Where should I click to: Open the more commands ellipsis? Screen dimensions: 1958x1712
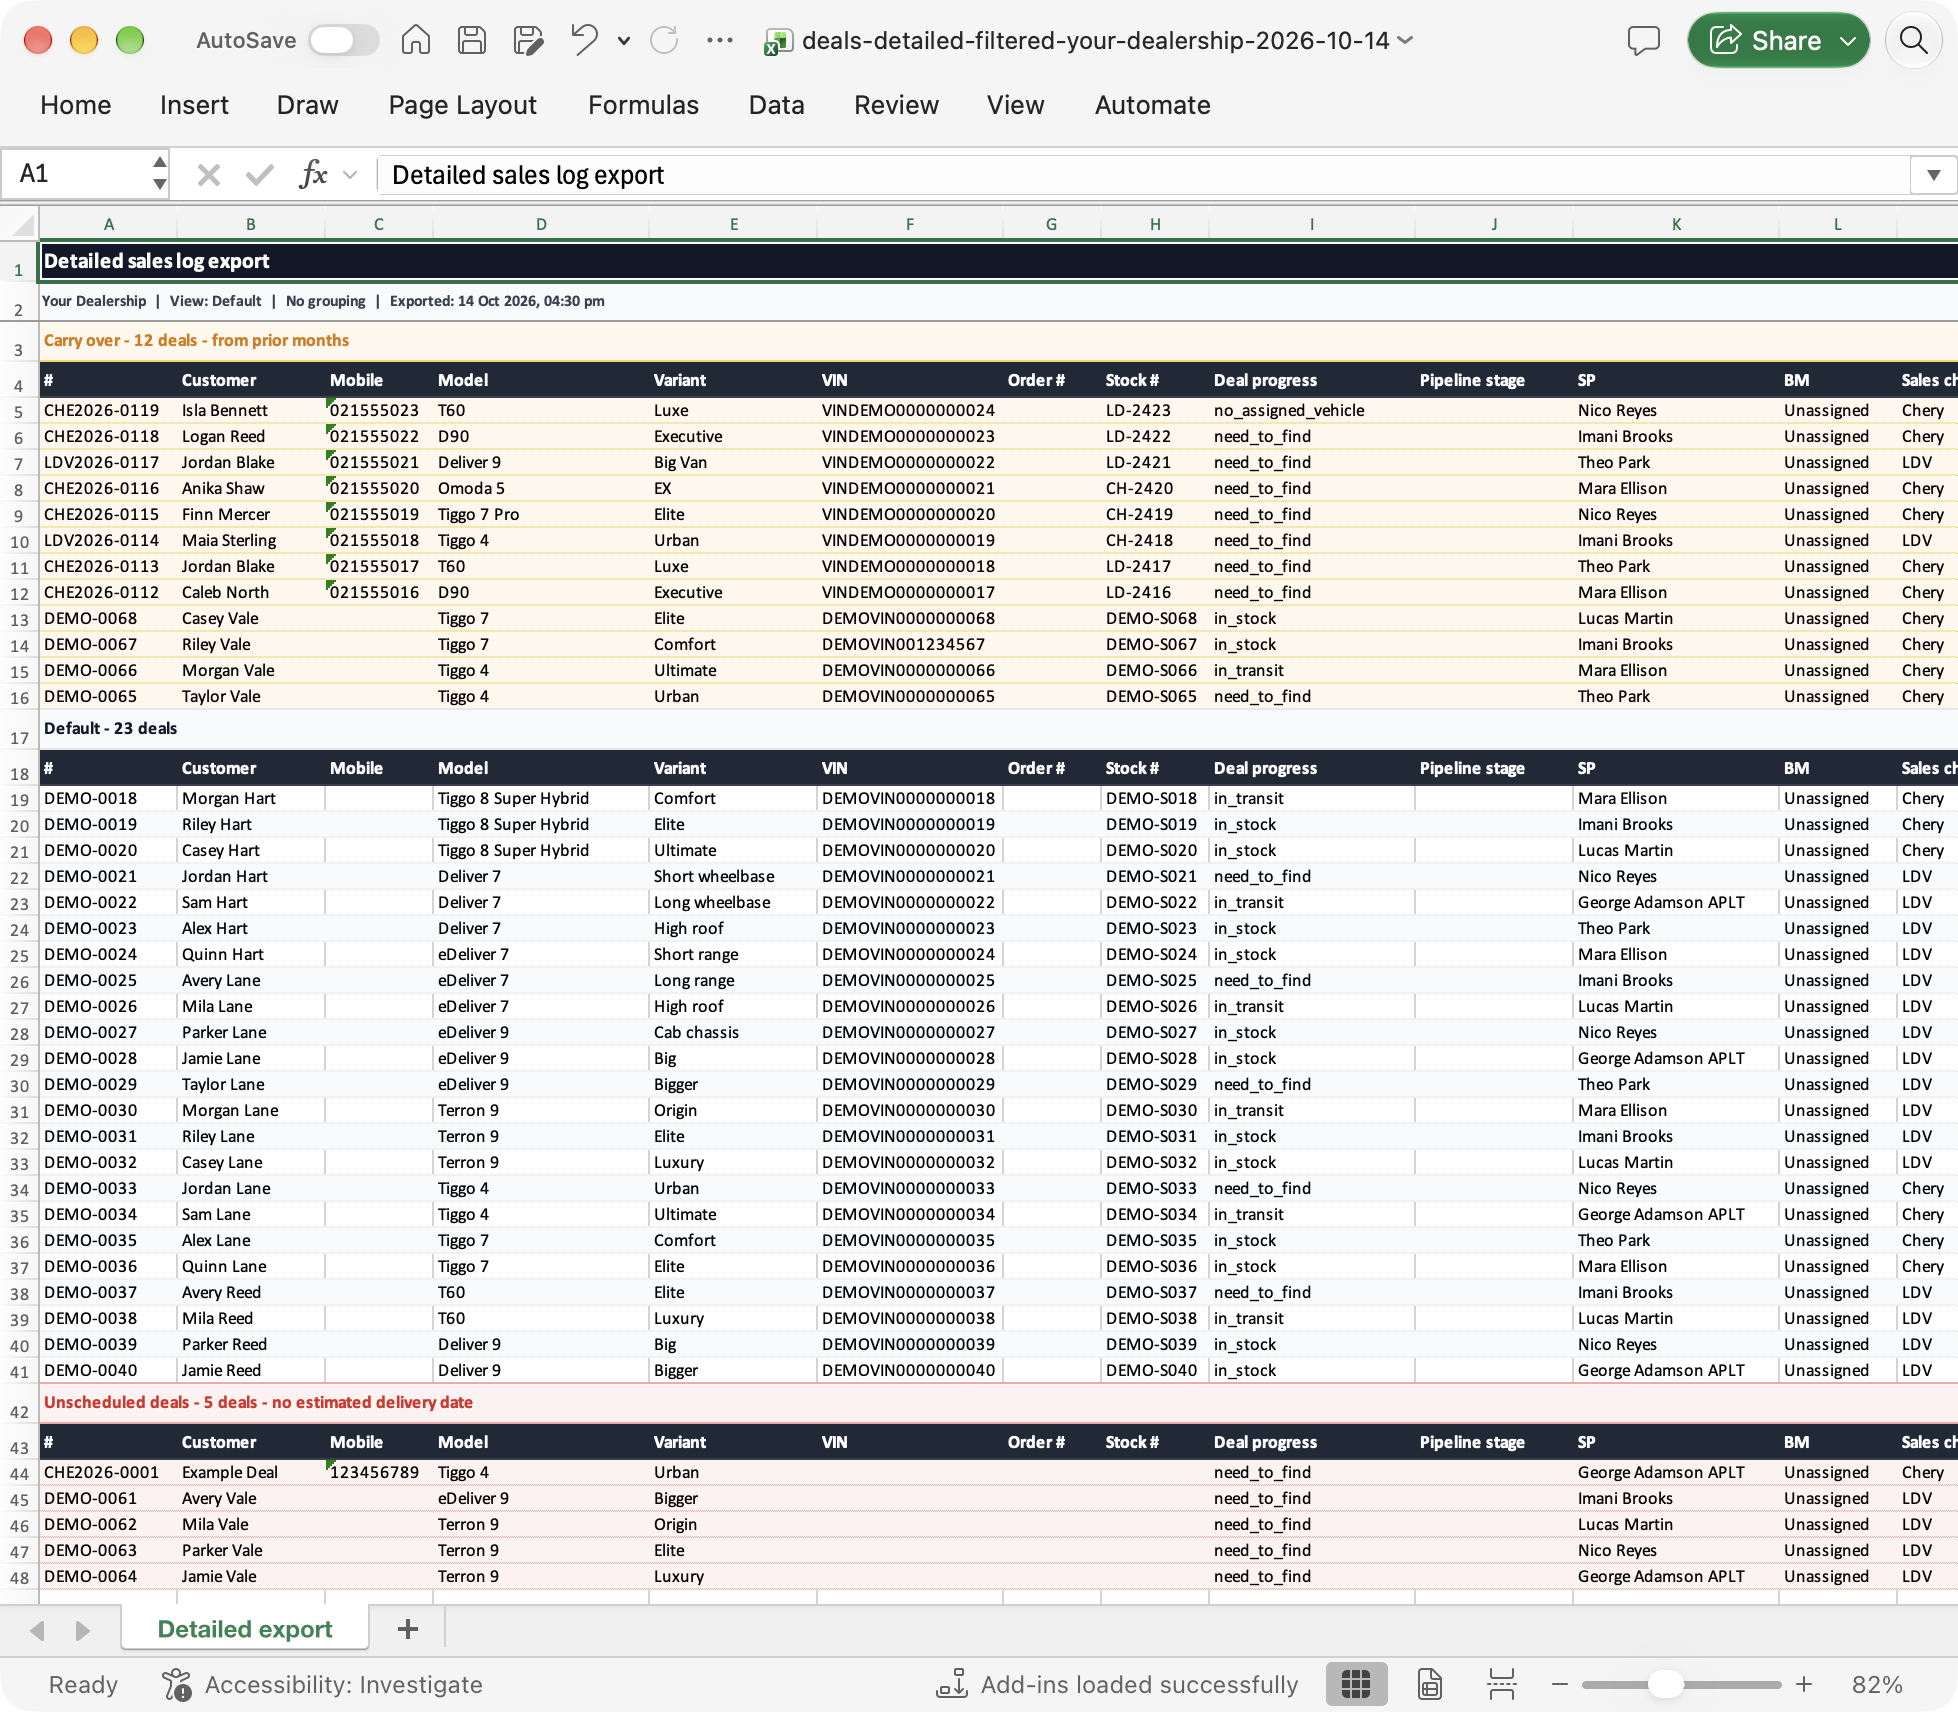720,40
